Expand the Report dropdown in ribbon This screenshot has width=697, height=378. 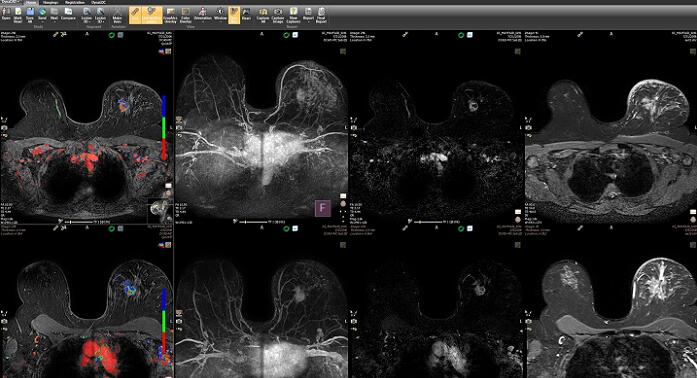[x=308, y=15]
